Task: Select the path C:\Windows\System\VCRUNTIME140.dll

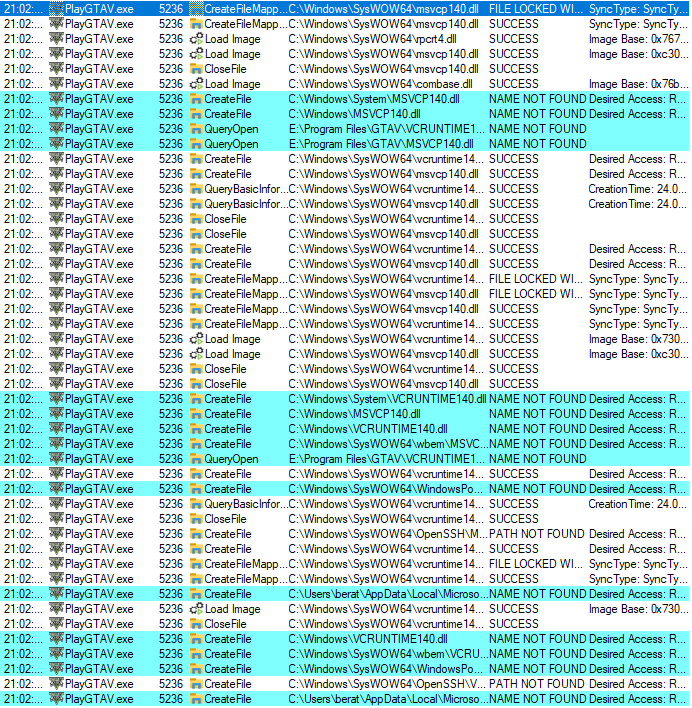Action: click(387, 399)
